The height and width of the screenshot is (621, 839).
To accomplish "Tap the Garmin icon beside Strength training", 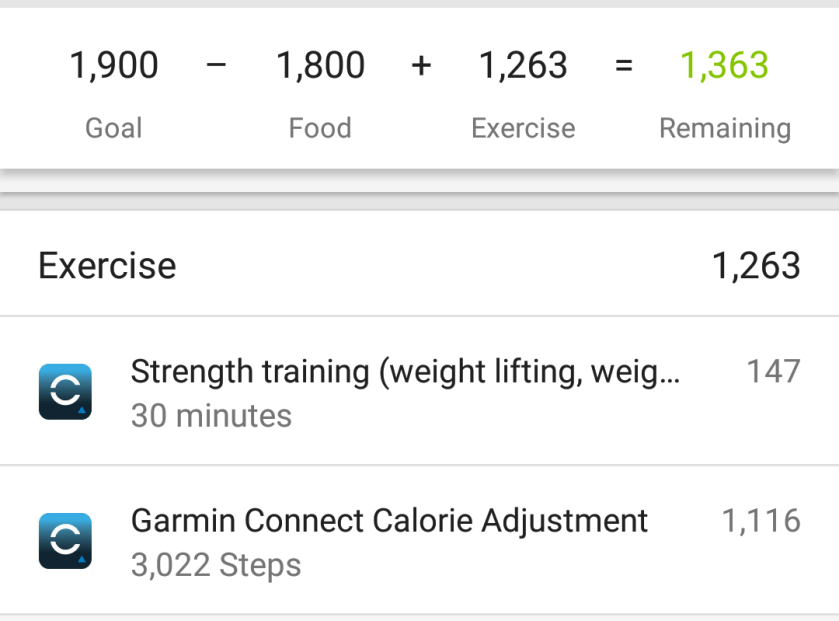I will tap(65, 391).
